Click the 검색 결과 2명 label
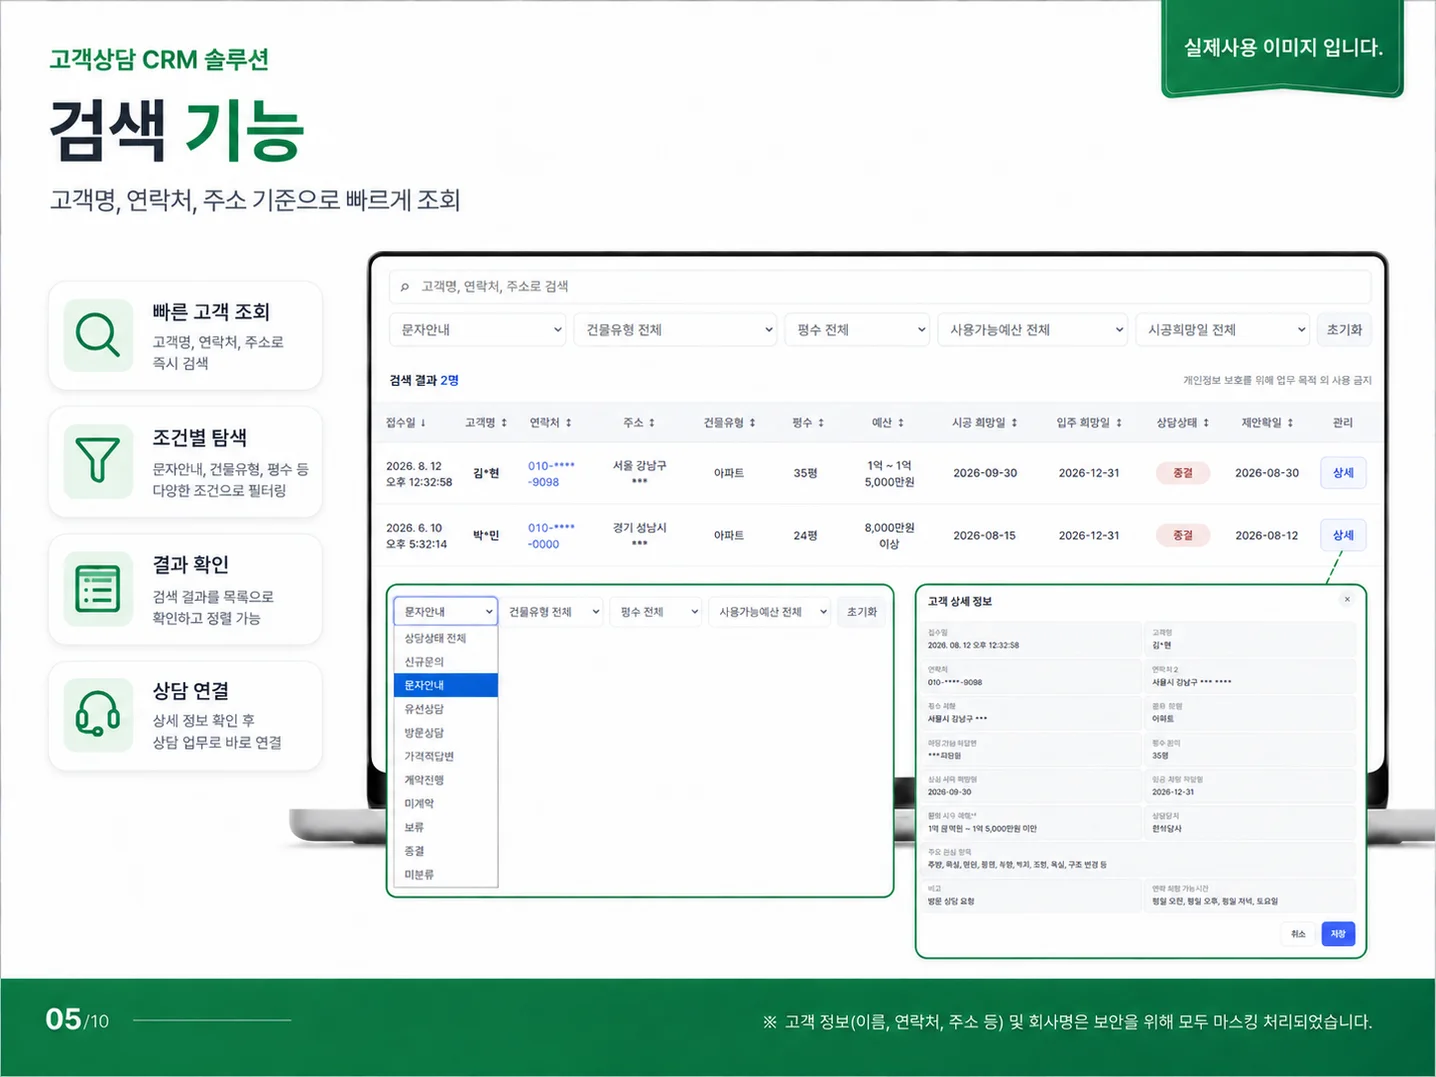Image resolution: width=1436 pixels, height=1077 pixels. point(424,380)
